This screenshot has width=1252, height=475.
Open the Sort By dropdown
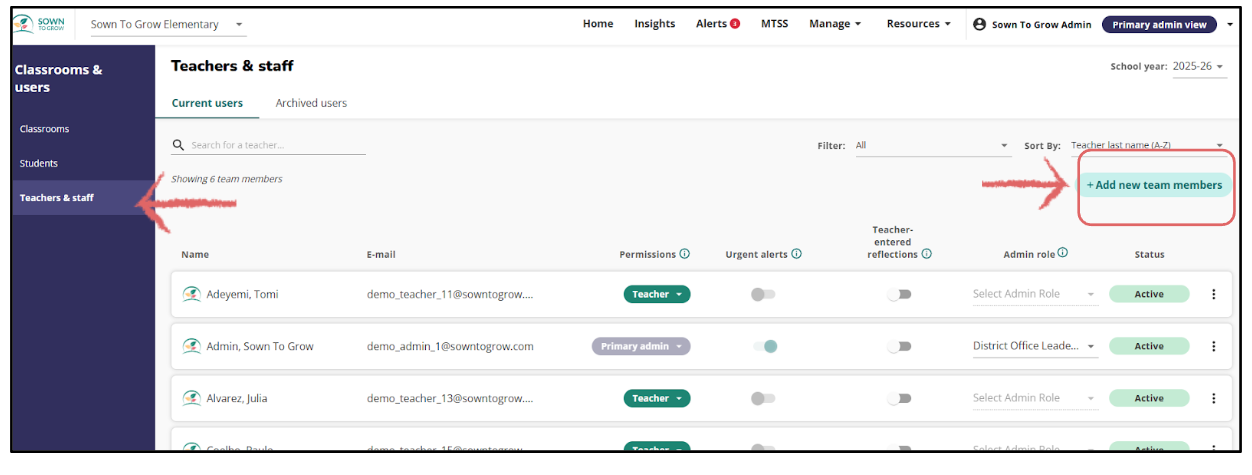[x=1146, y=146]
